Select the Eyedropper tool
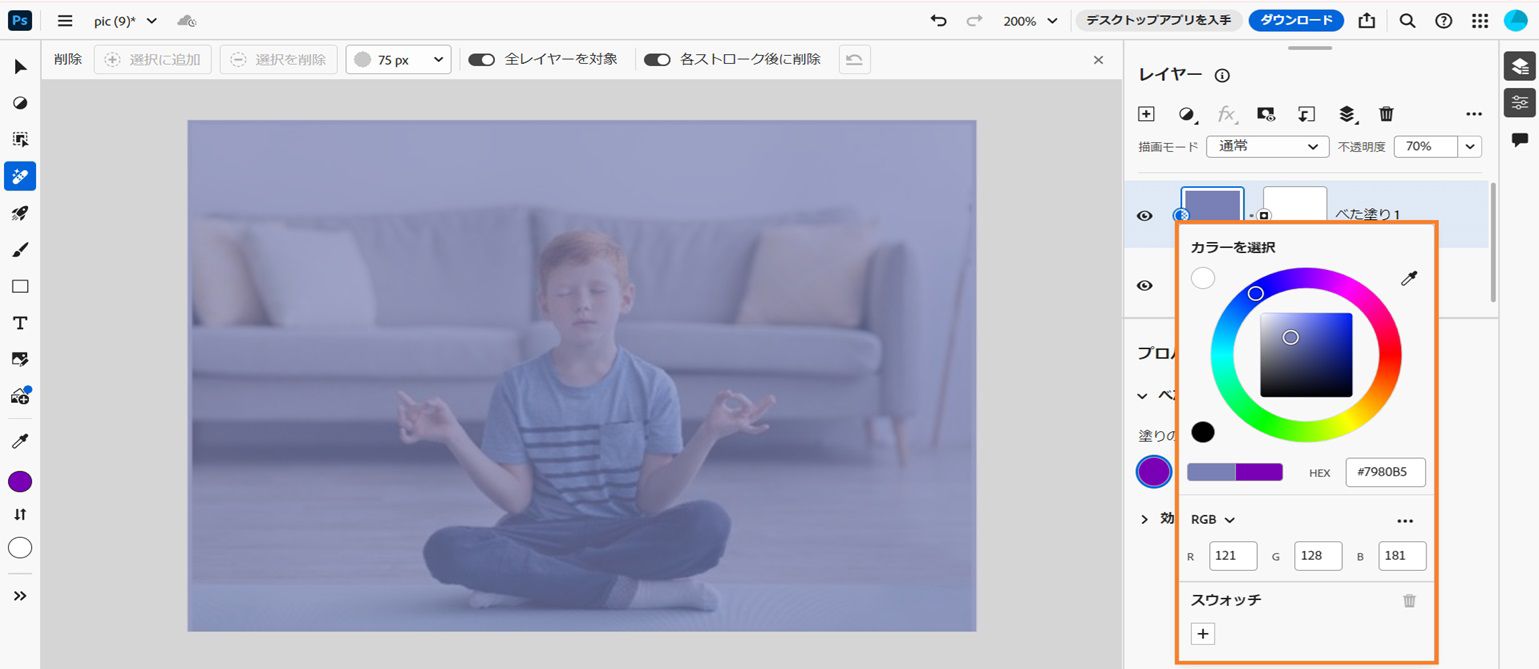Image resolution: width=1539 pixels, height=669 pixels. 20,440
